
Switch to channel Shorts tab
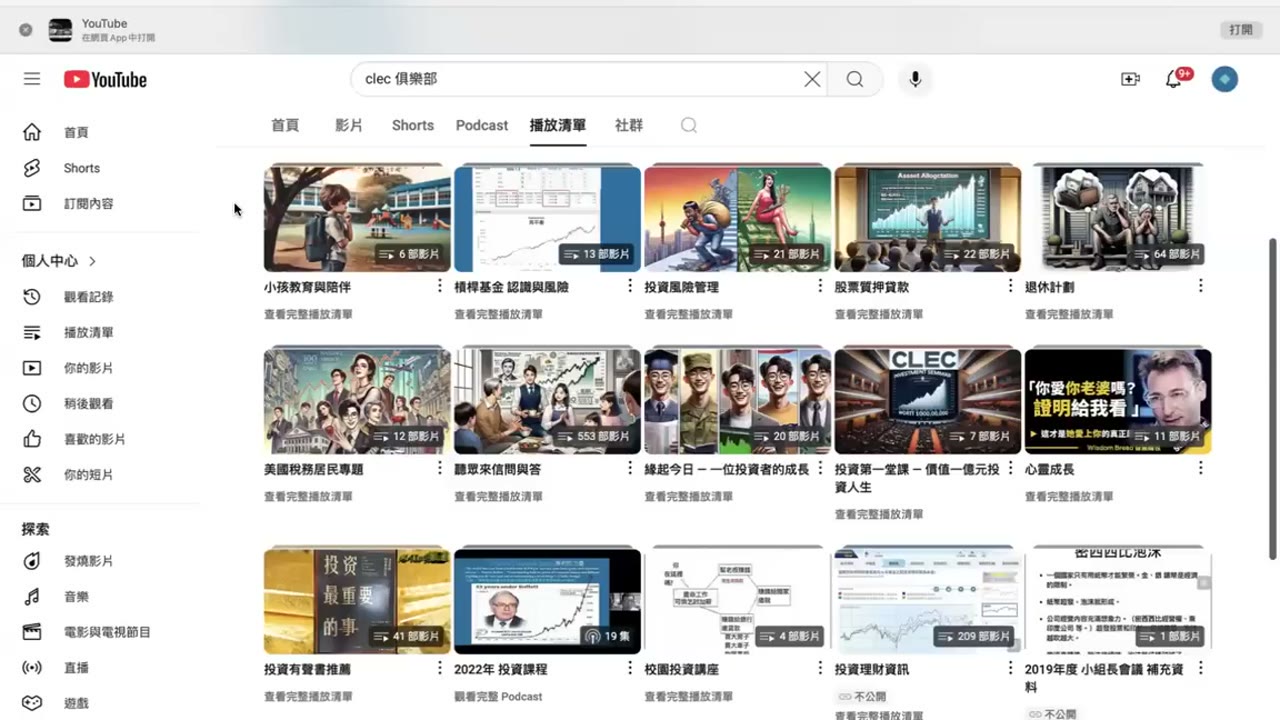tap(413, 125)
